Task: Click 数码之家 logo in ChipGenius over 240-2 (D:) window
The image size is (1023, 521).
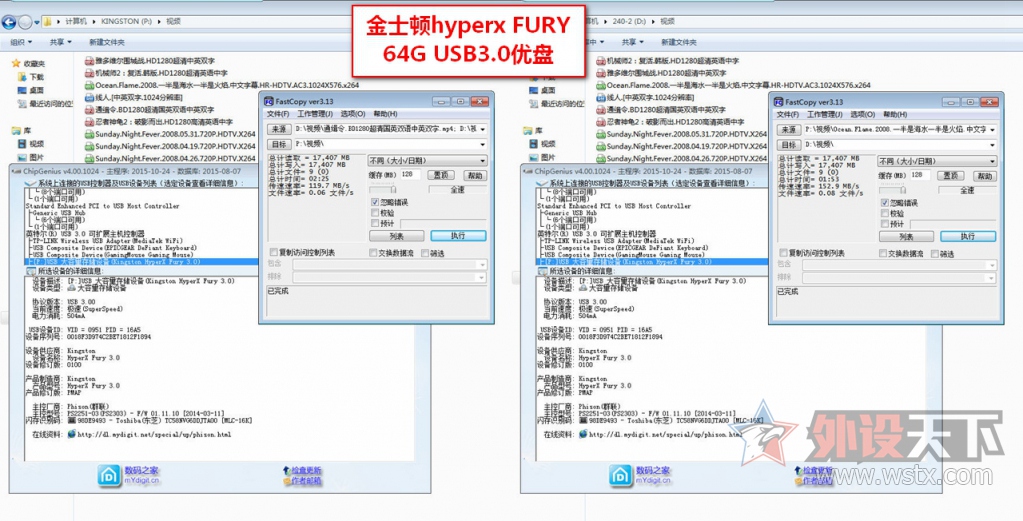Action: pyautogui.click(x=620, y=475)
